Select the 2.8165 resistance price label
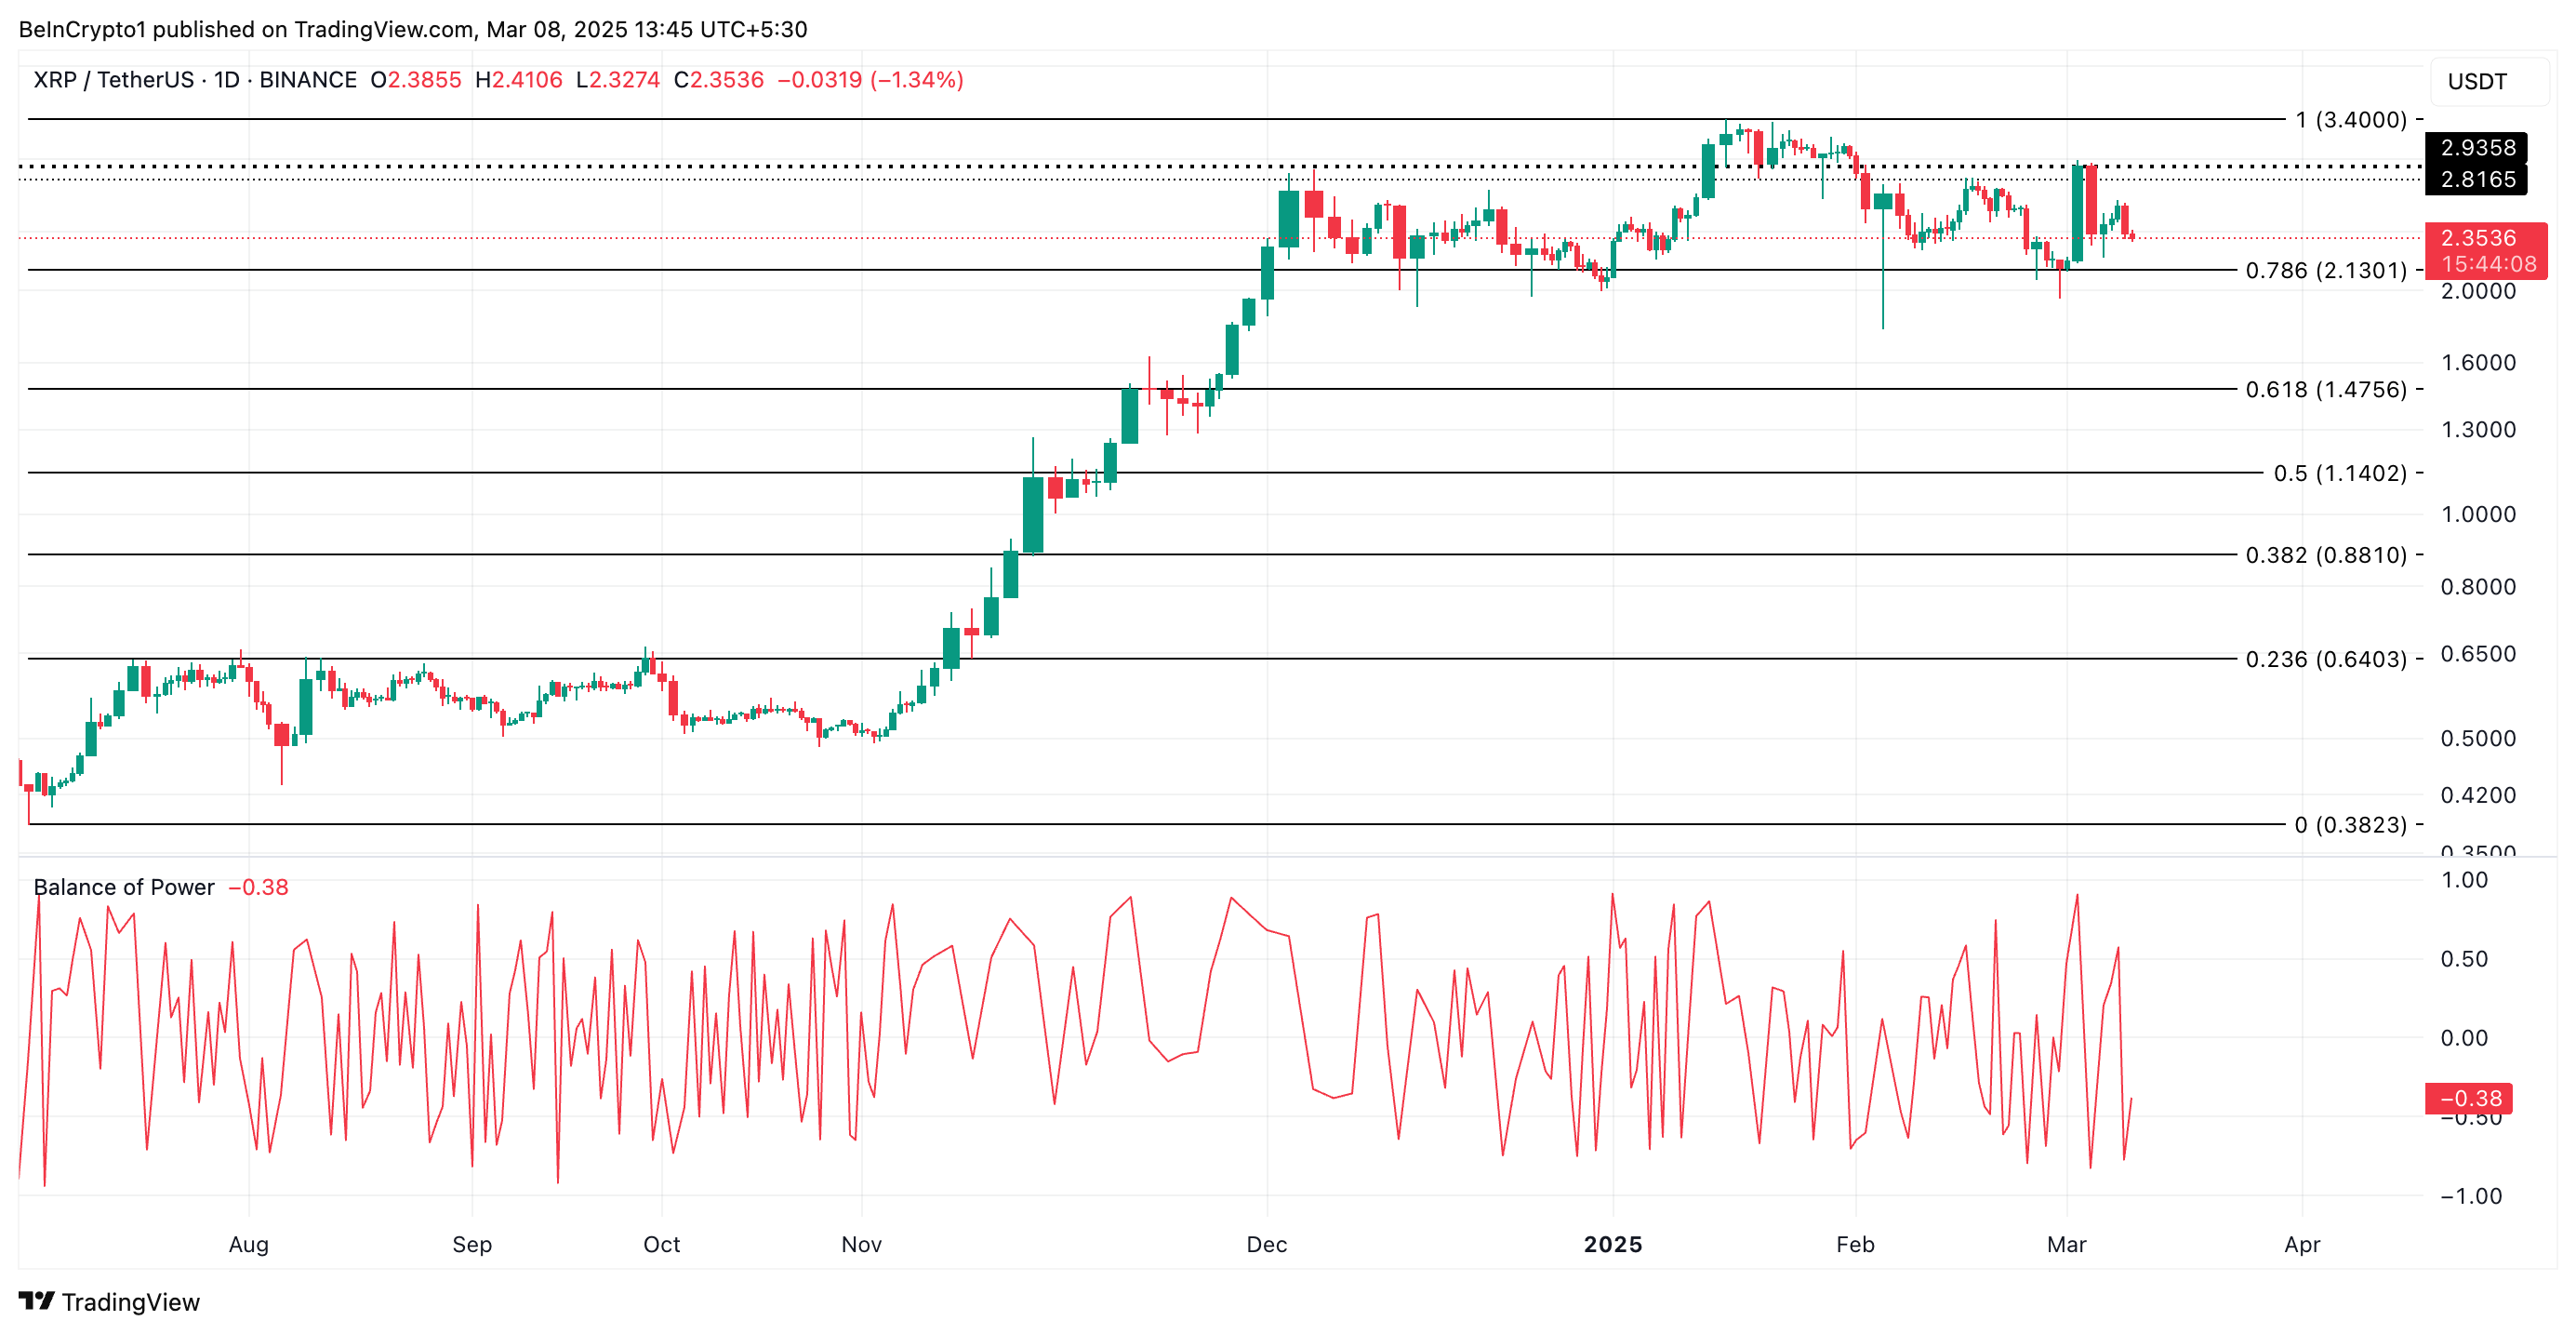 pos(2476,180)
